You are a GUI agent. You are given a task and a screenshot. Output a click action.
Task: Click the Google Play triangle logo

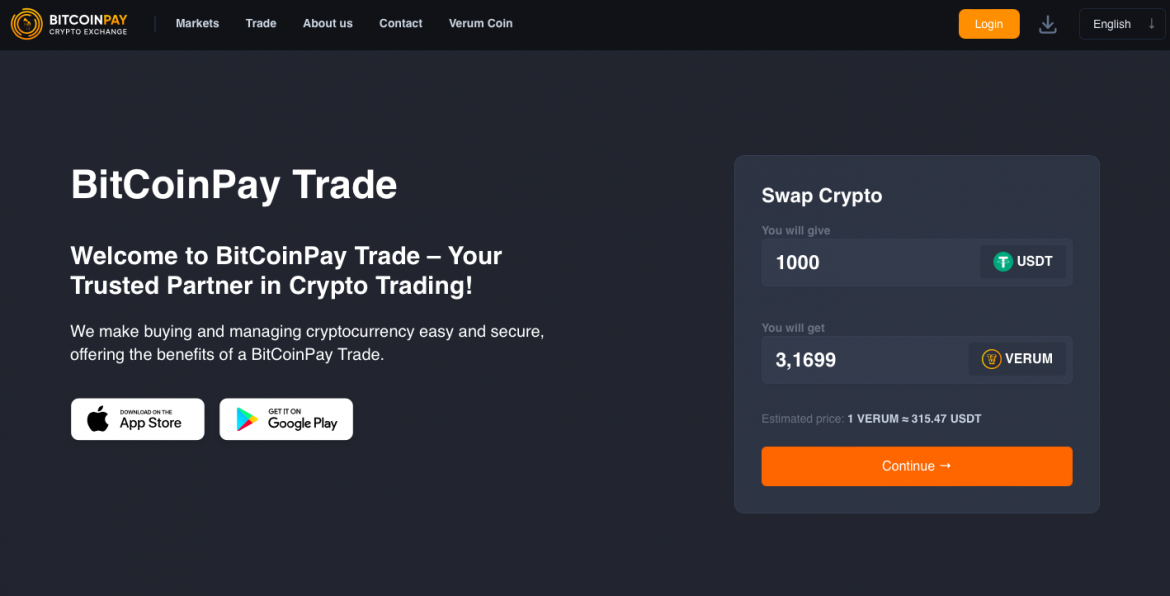coord(246,420)
